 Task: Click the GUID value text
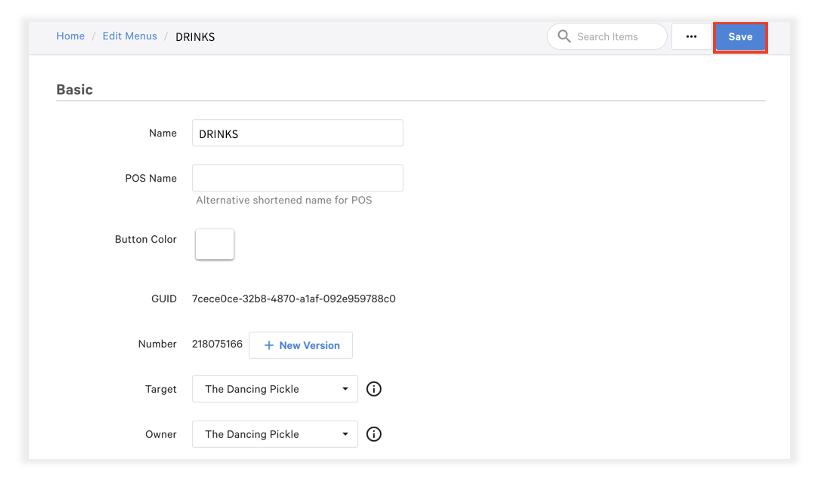[293, 298]
